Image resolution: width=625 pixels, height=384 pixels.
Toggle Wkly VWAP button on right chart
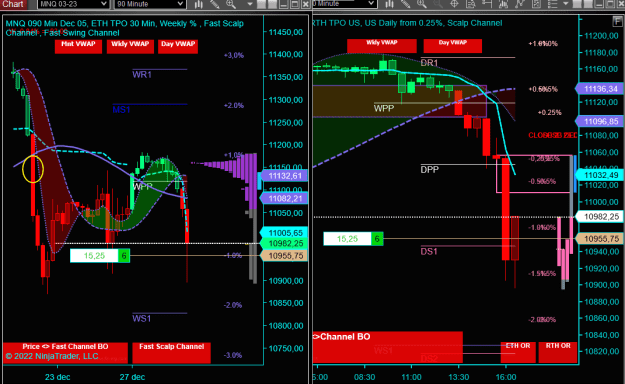[x=382, y=45]
